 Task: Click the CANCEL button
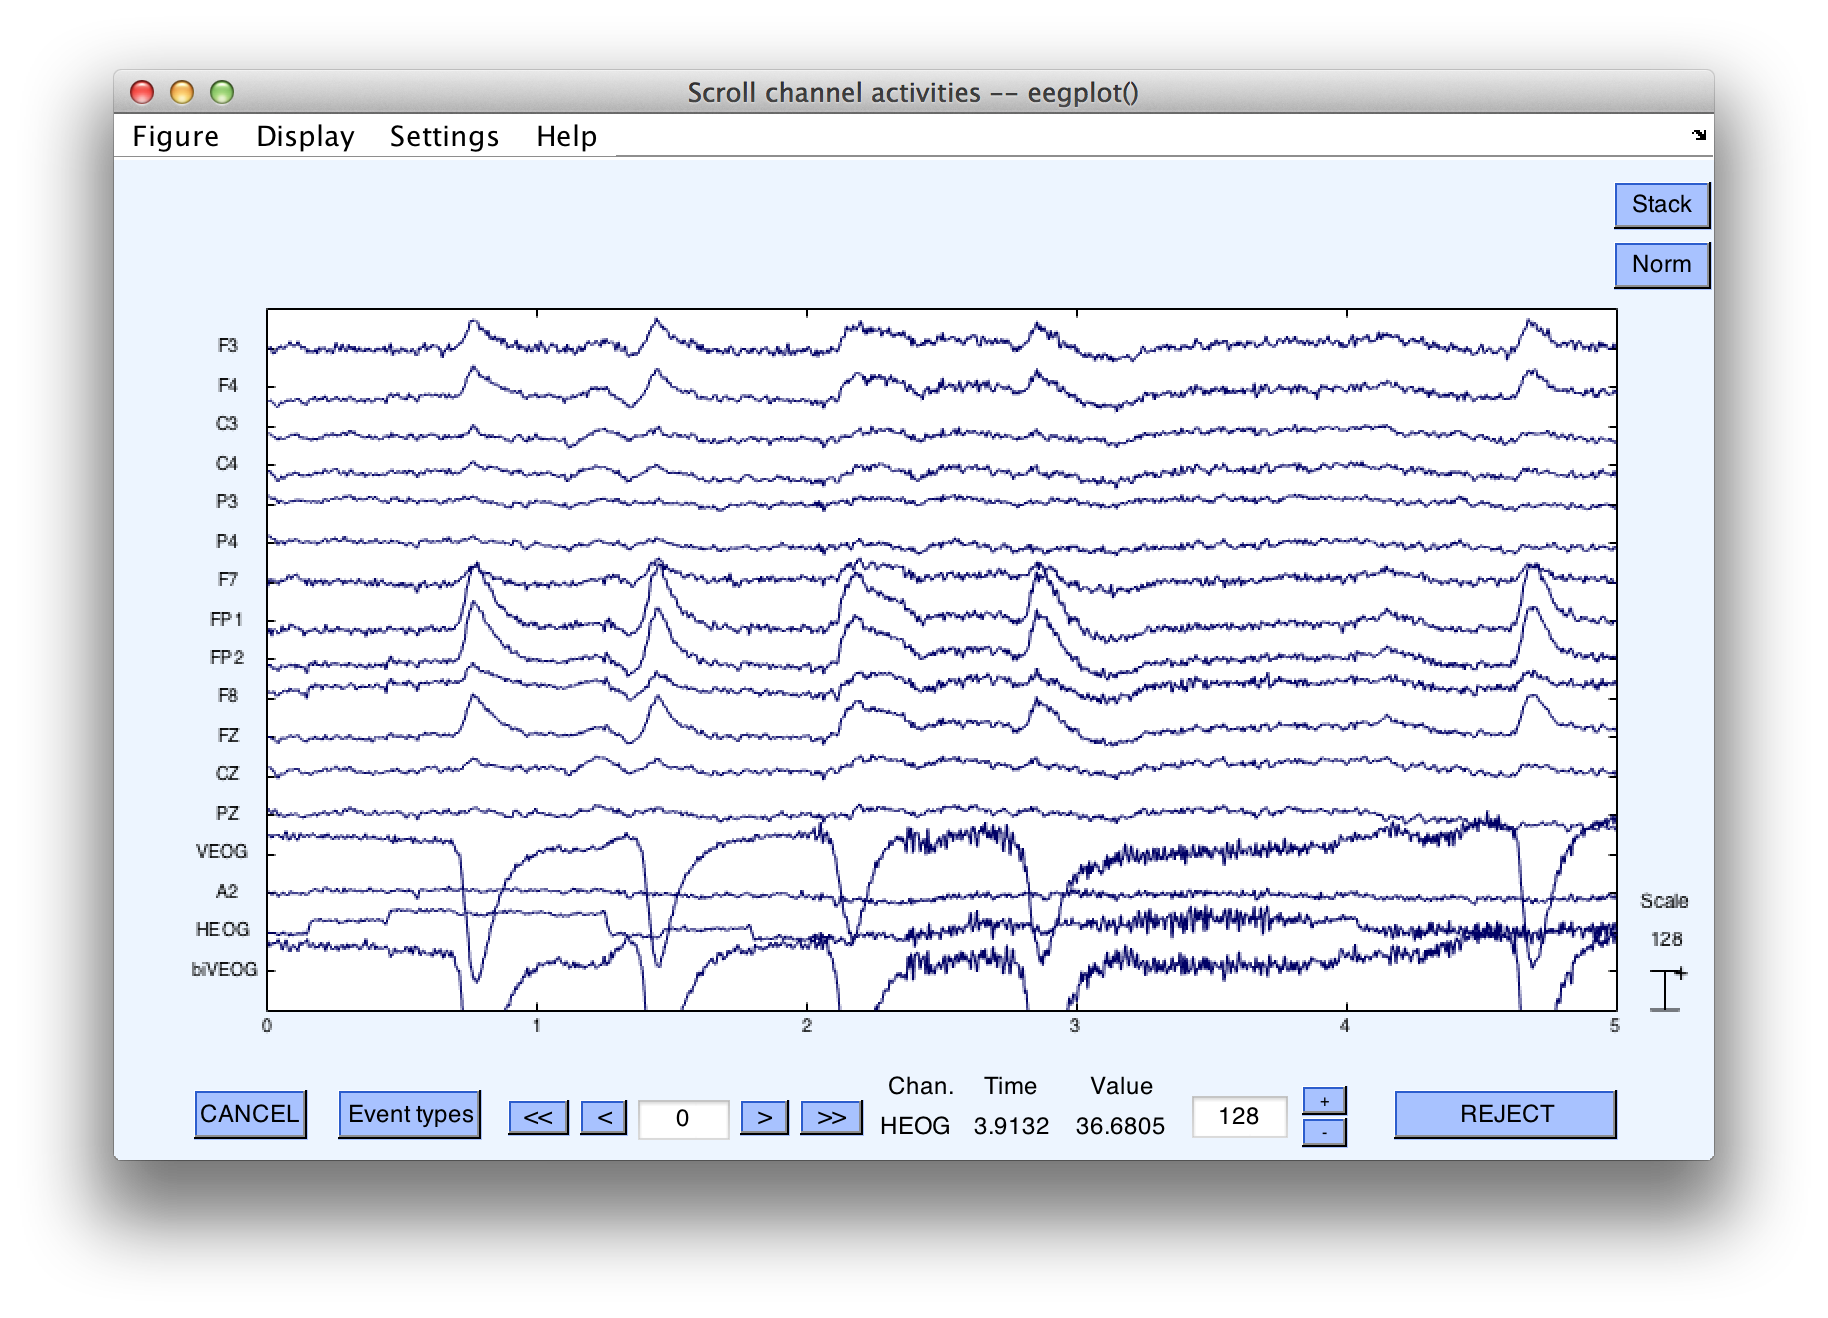pyautogui.click(x=250, y=1114)
